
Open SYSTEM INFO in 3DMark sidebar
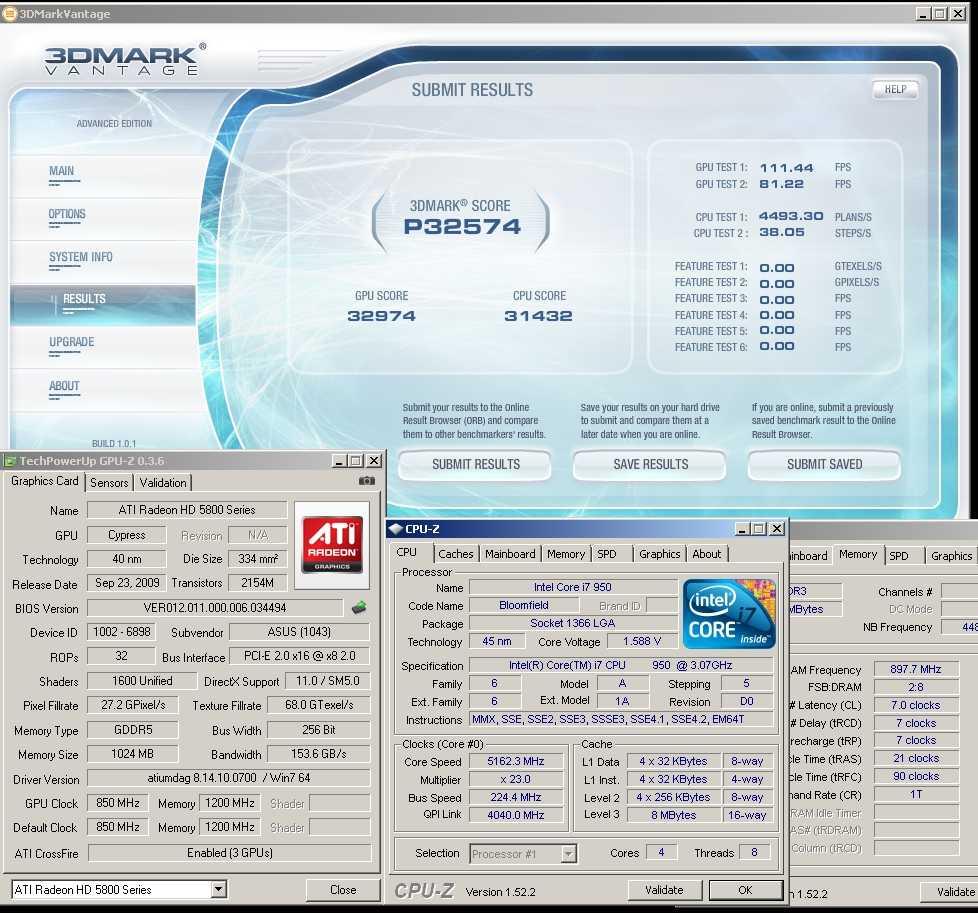pyautogui.click(x=80, y=257)
